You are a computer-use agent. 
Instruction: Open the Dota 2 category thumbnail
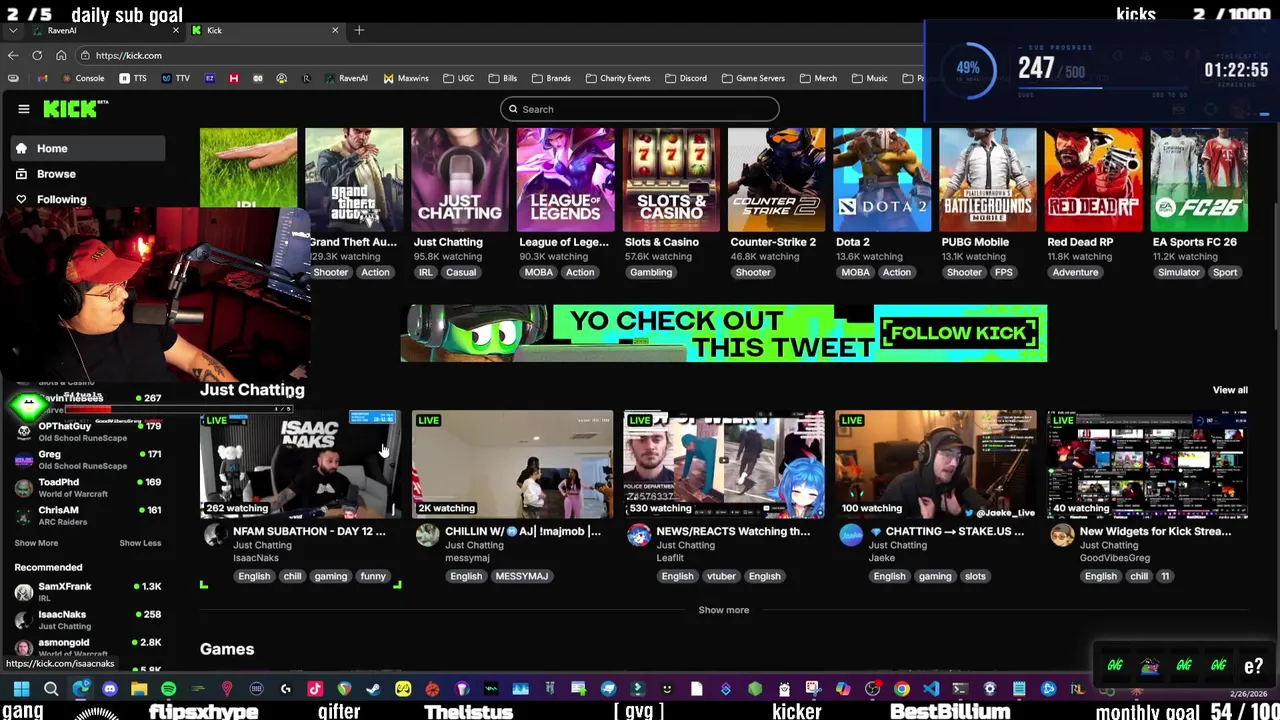[x=882, y=180]
